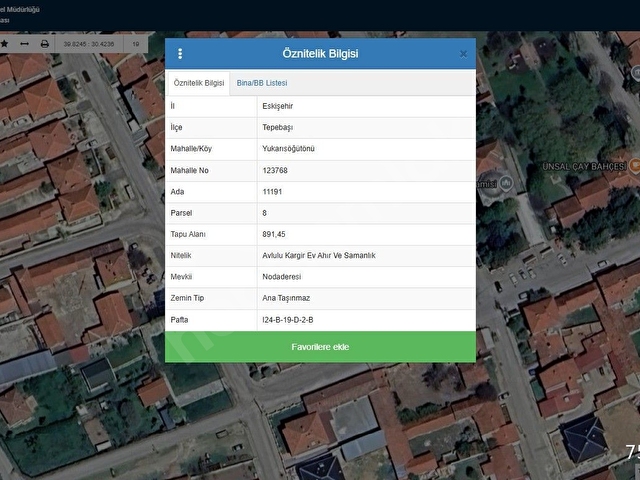Click the Mevkii value Nodaderesi
Image resolution: width=640 pixels, height=480 pixels.
pyautogui.click(x=282, y=277)
